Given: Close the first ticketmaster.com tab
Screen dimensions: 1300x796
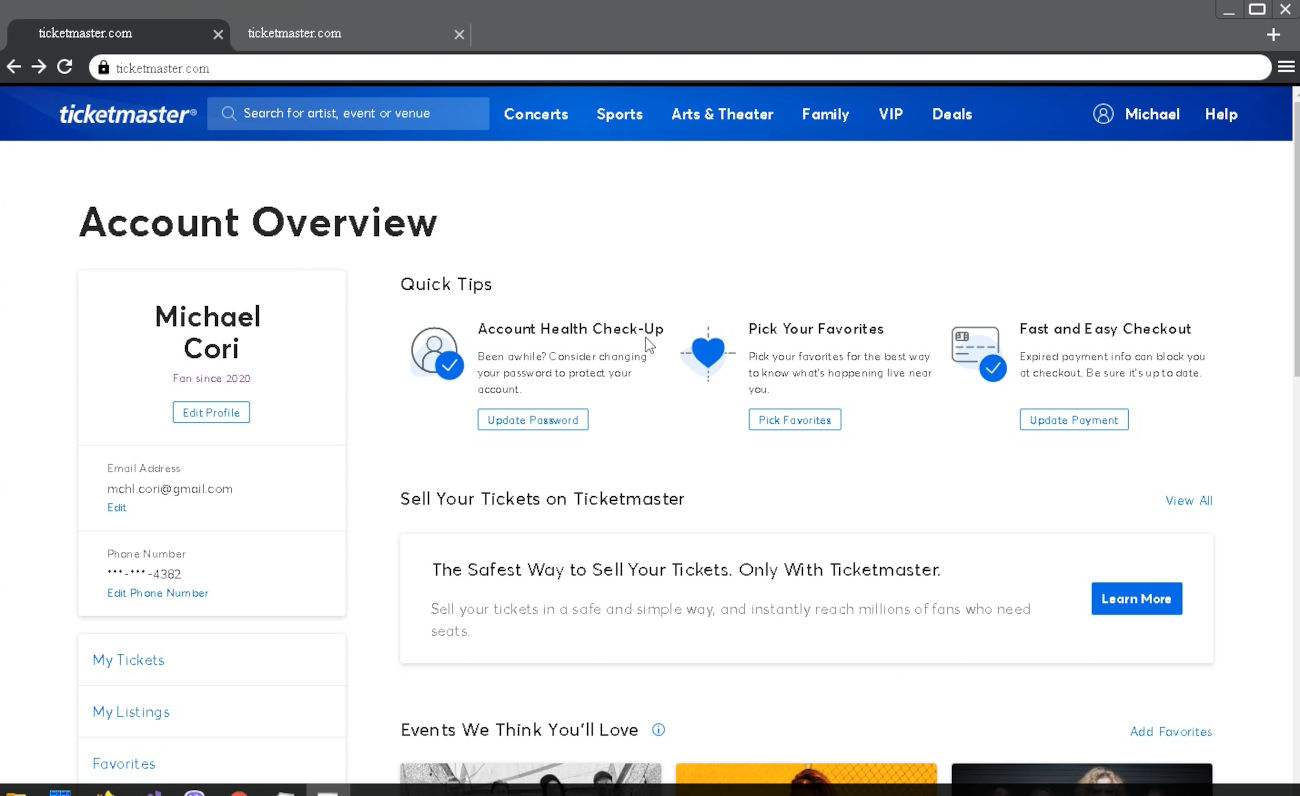Looking at the screenshot, I should [x=218, y=34].
